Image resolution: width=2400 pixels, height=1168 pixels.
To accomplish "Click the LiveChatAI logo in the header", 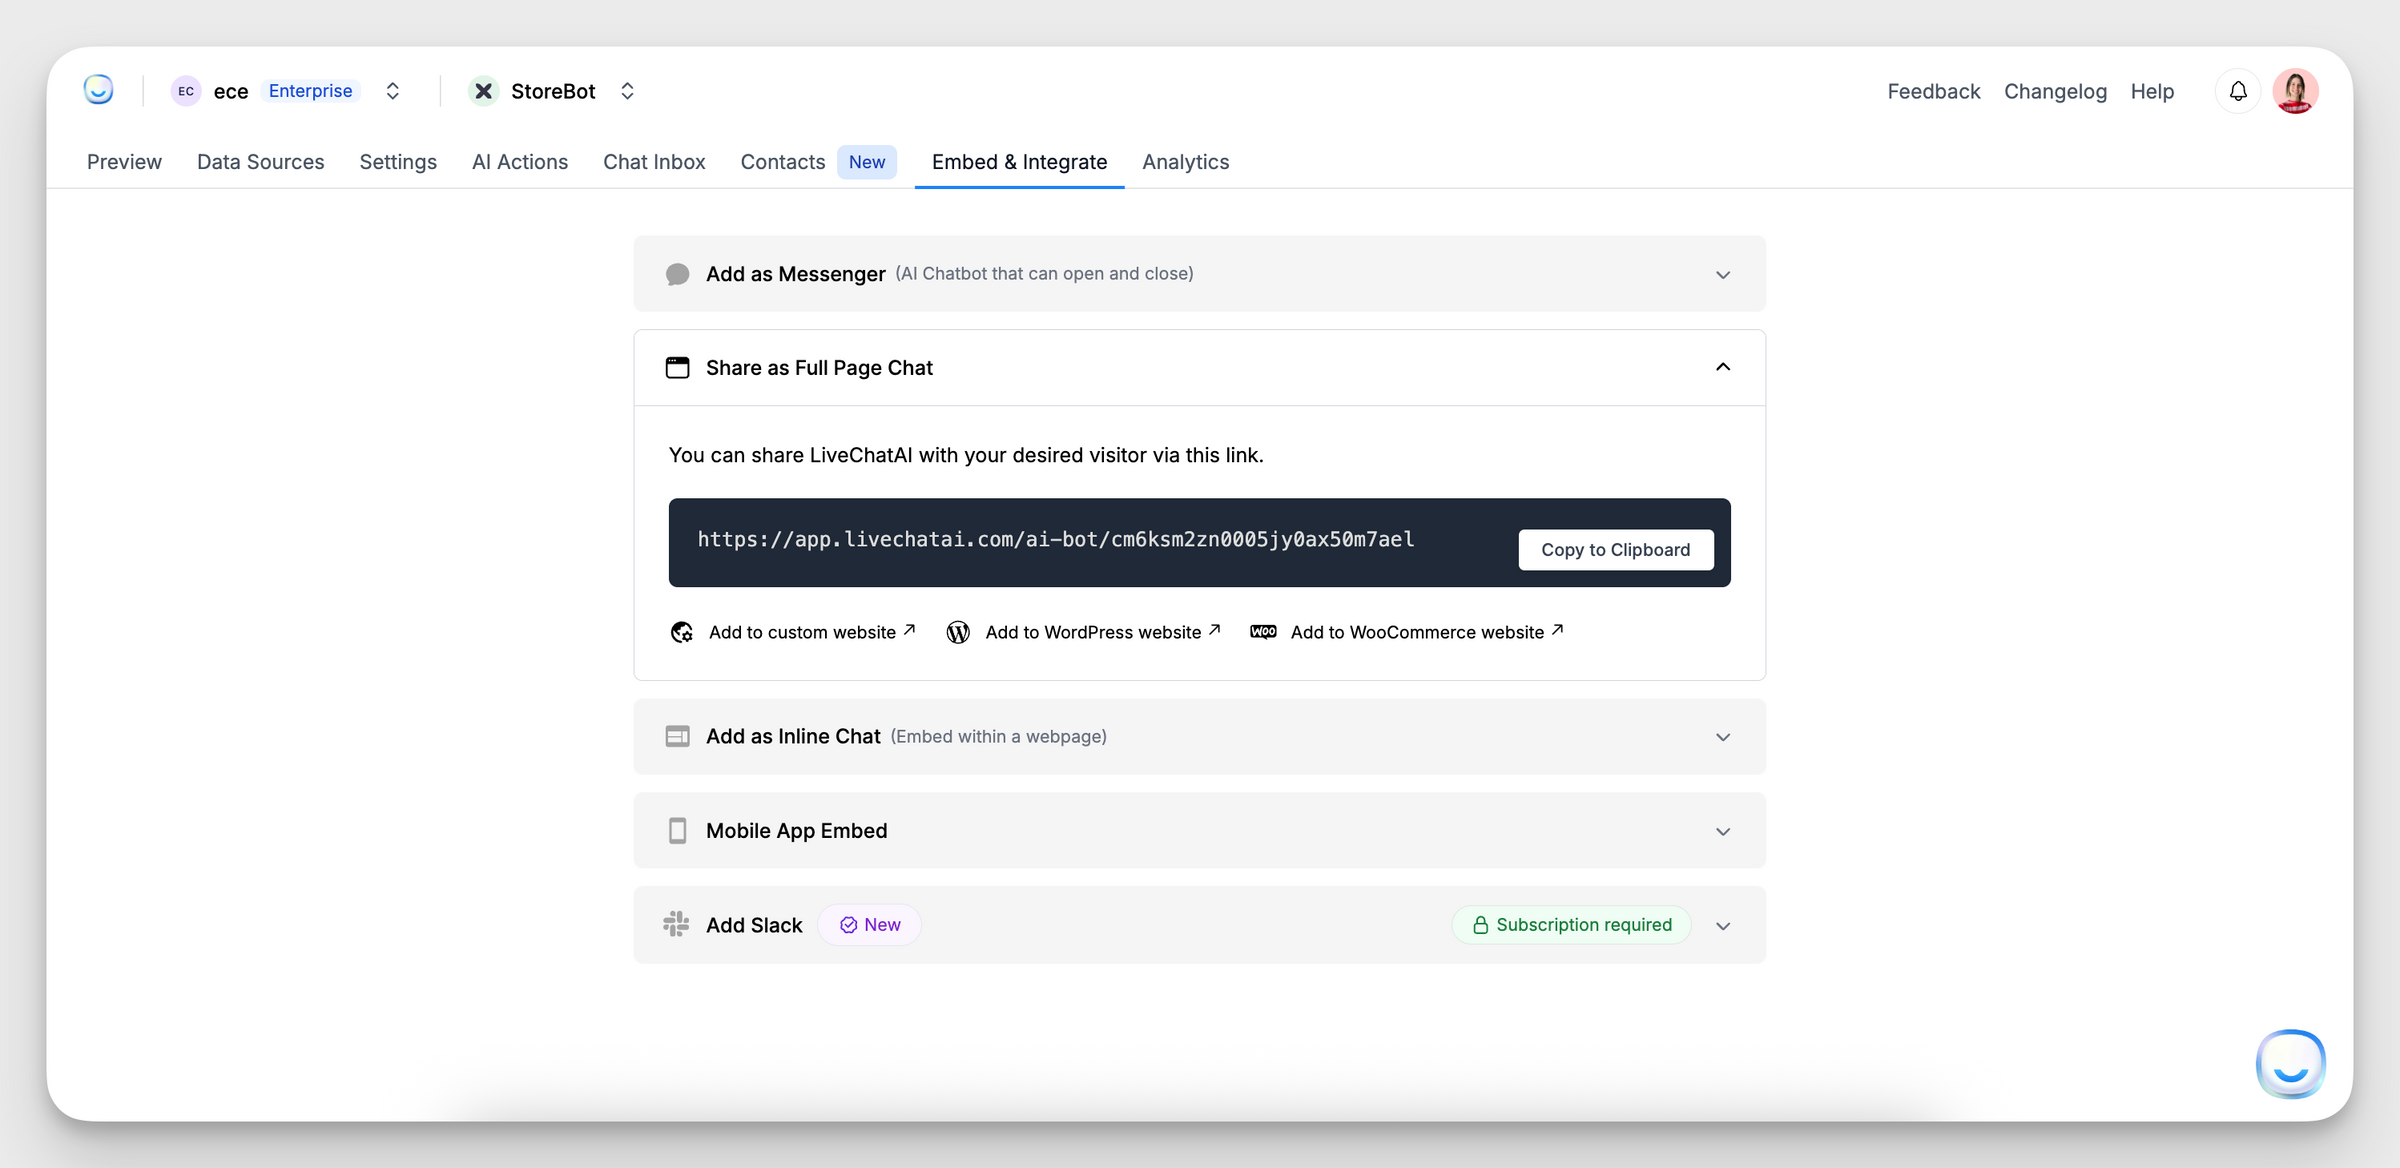I will point(97,89).
